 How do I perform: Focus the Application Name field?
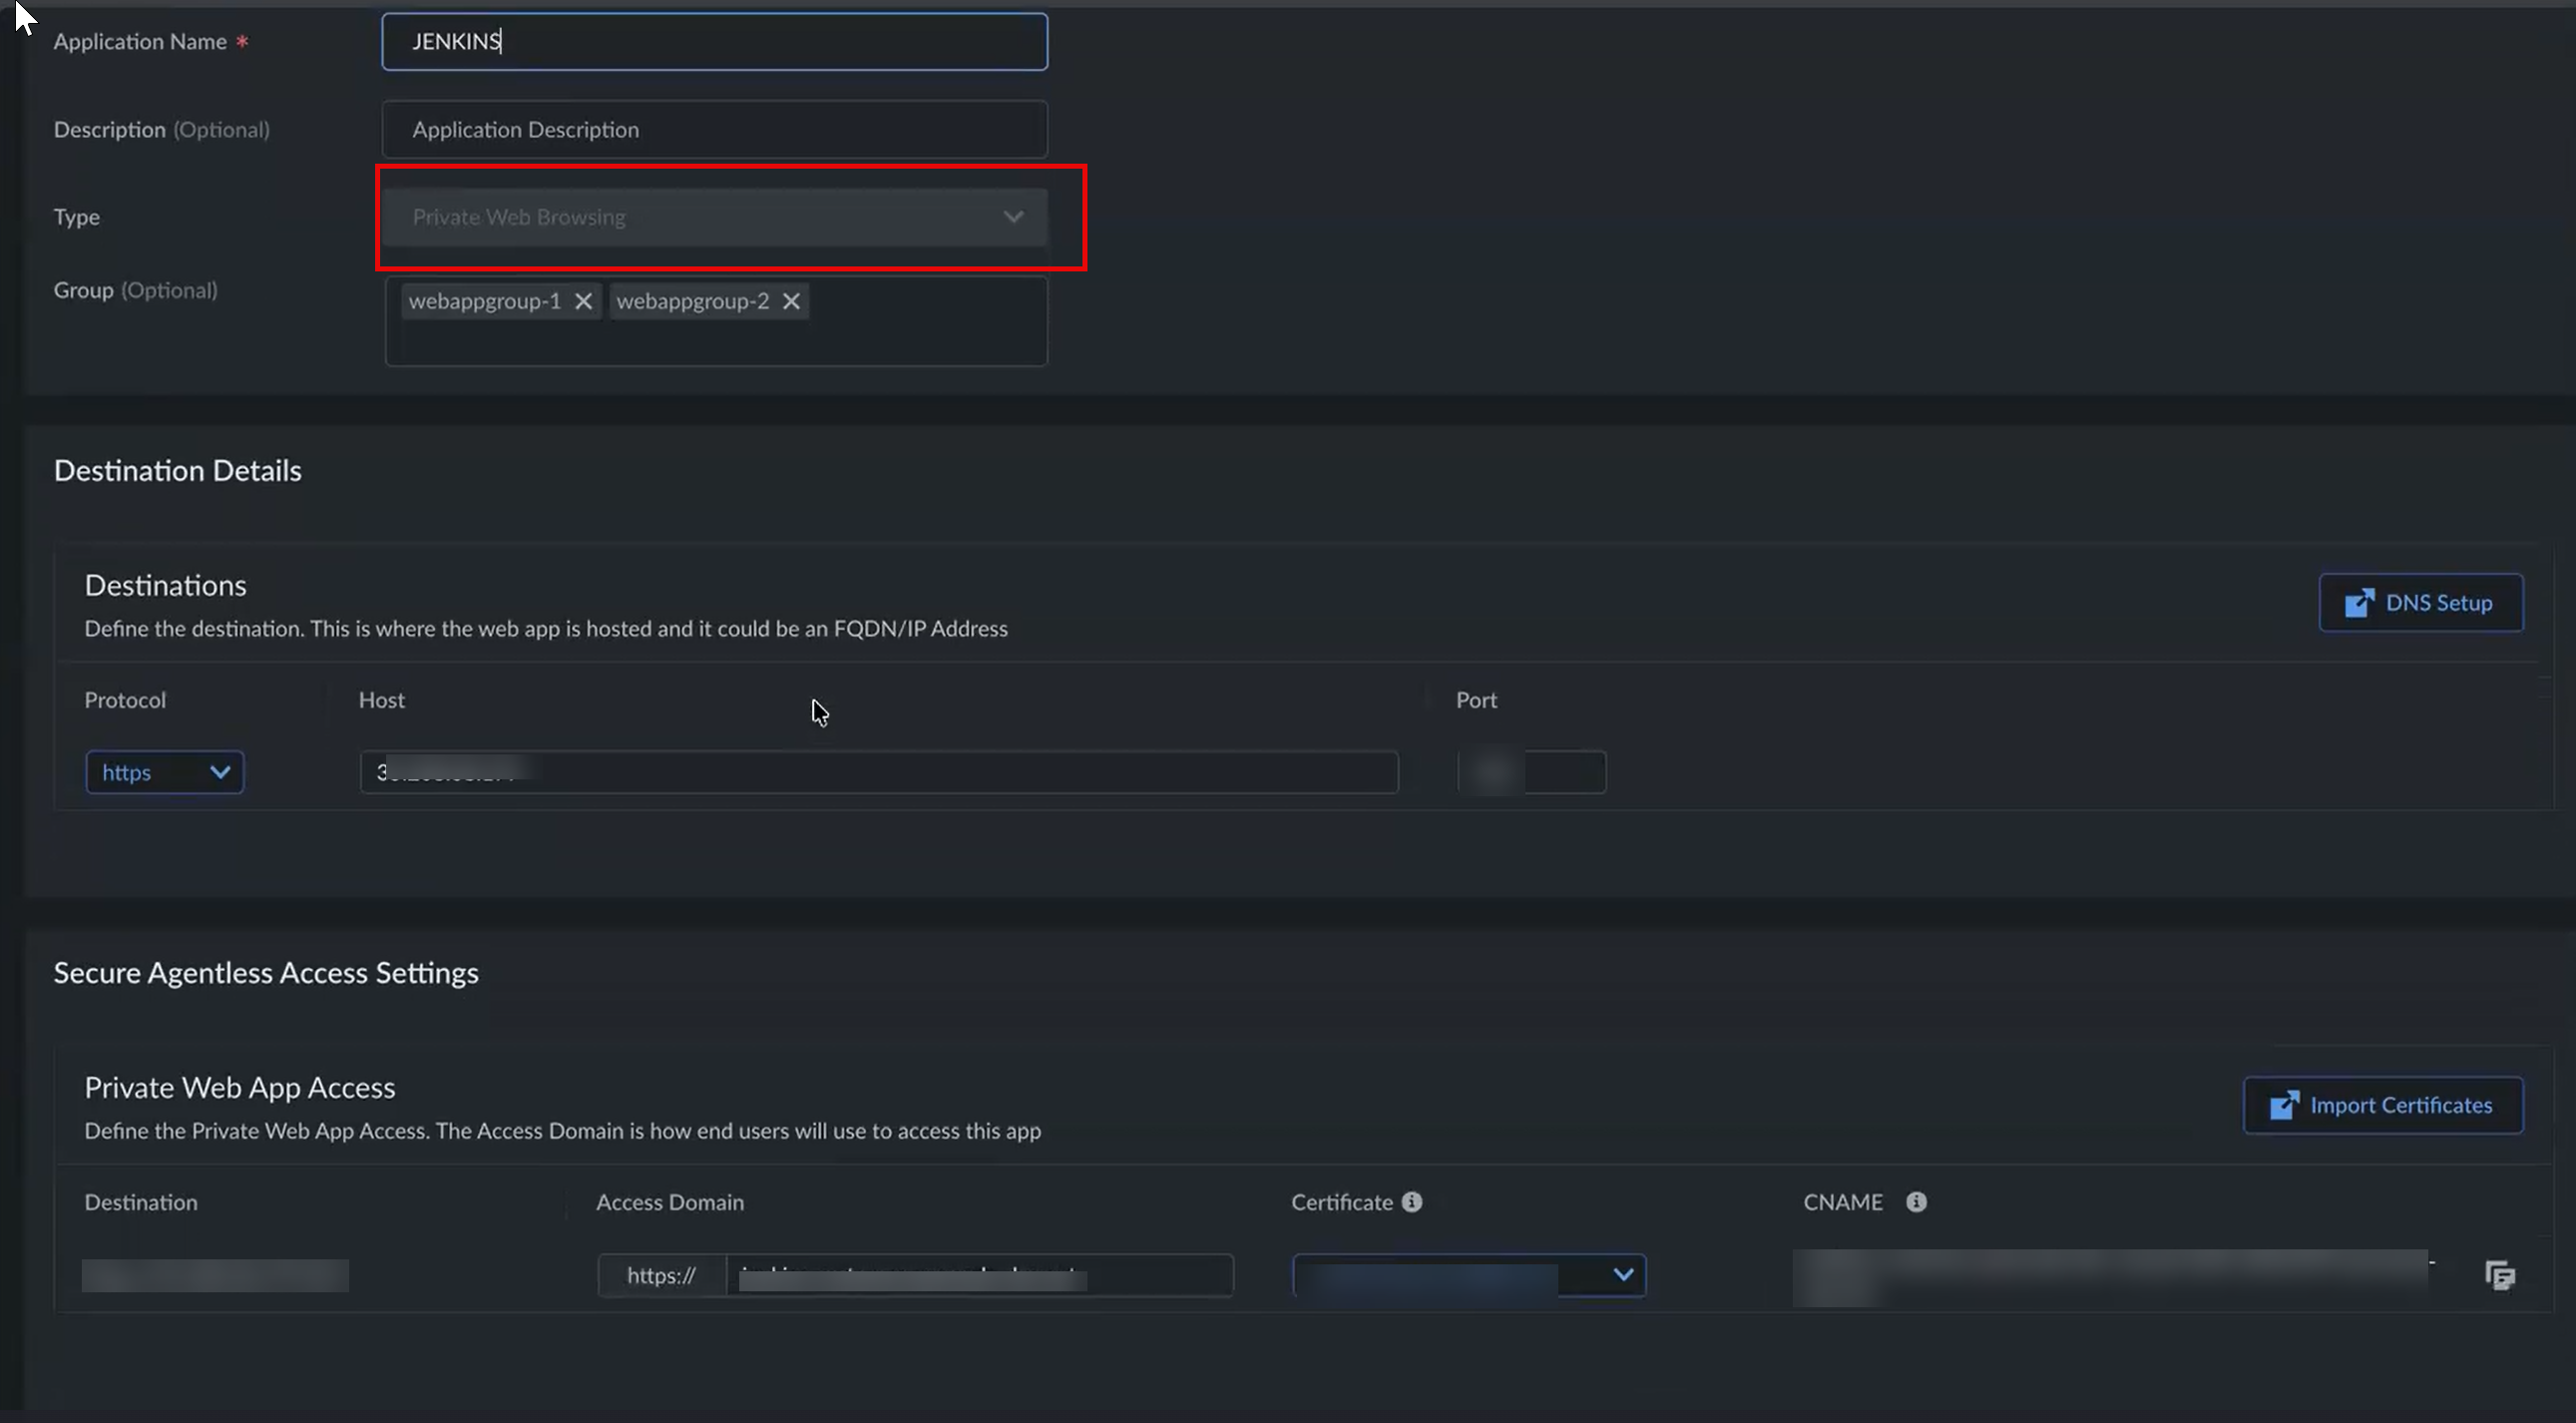pos(714,42)
